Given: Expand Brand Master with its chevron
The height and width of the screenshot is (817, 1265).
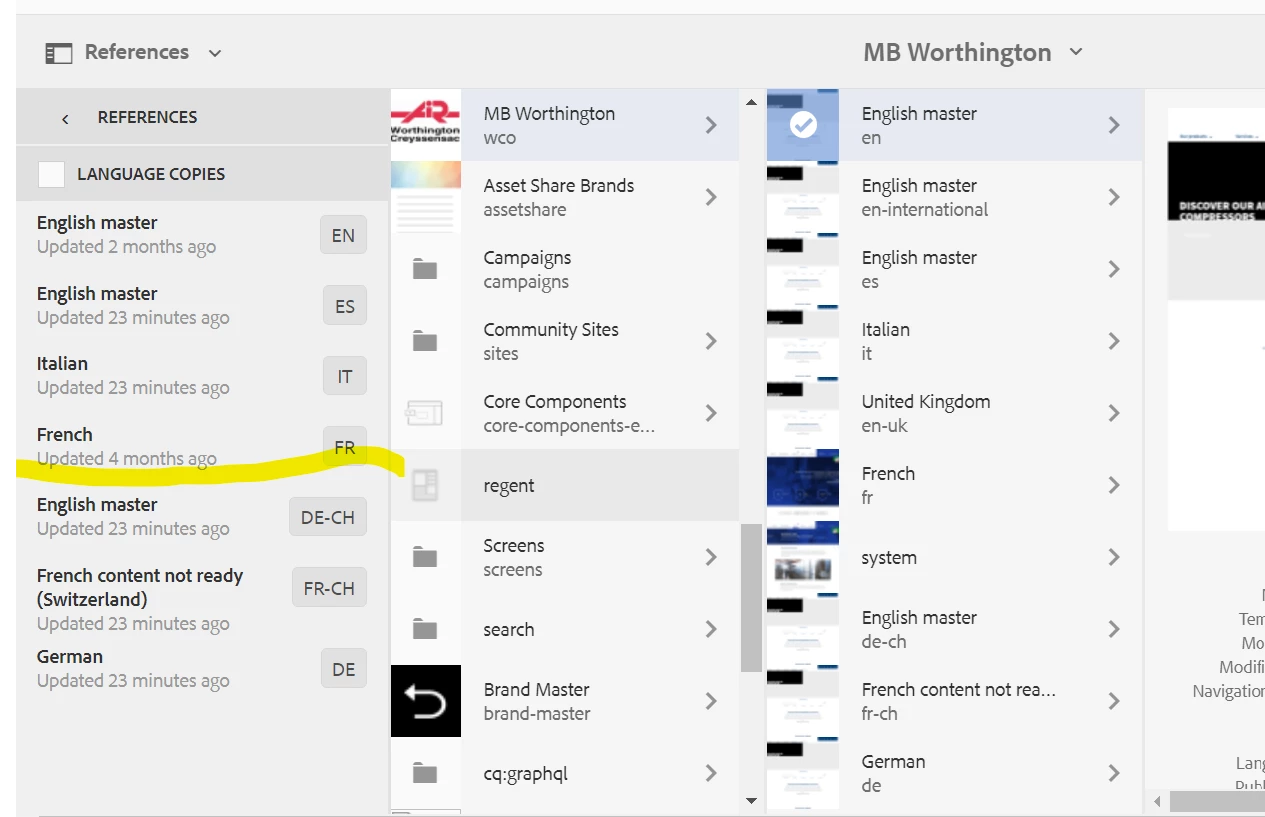Looking at the screenshot, I should 711,701.
